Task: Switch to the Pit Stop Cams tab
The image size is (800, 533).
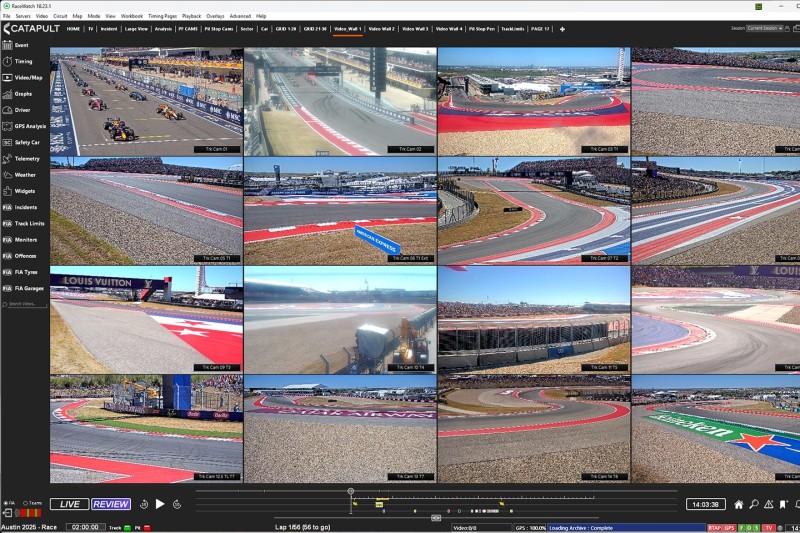Action: coord(218,29)
